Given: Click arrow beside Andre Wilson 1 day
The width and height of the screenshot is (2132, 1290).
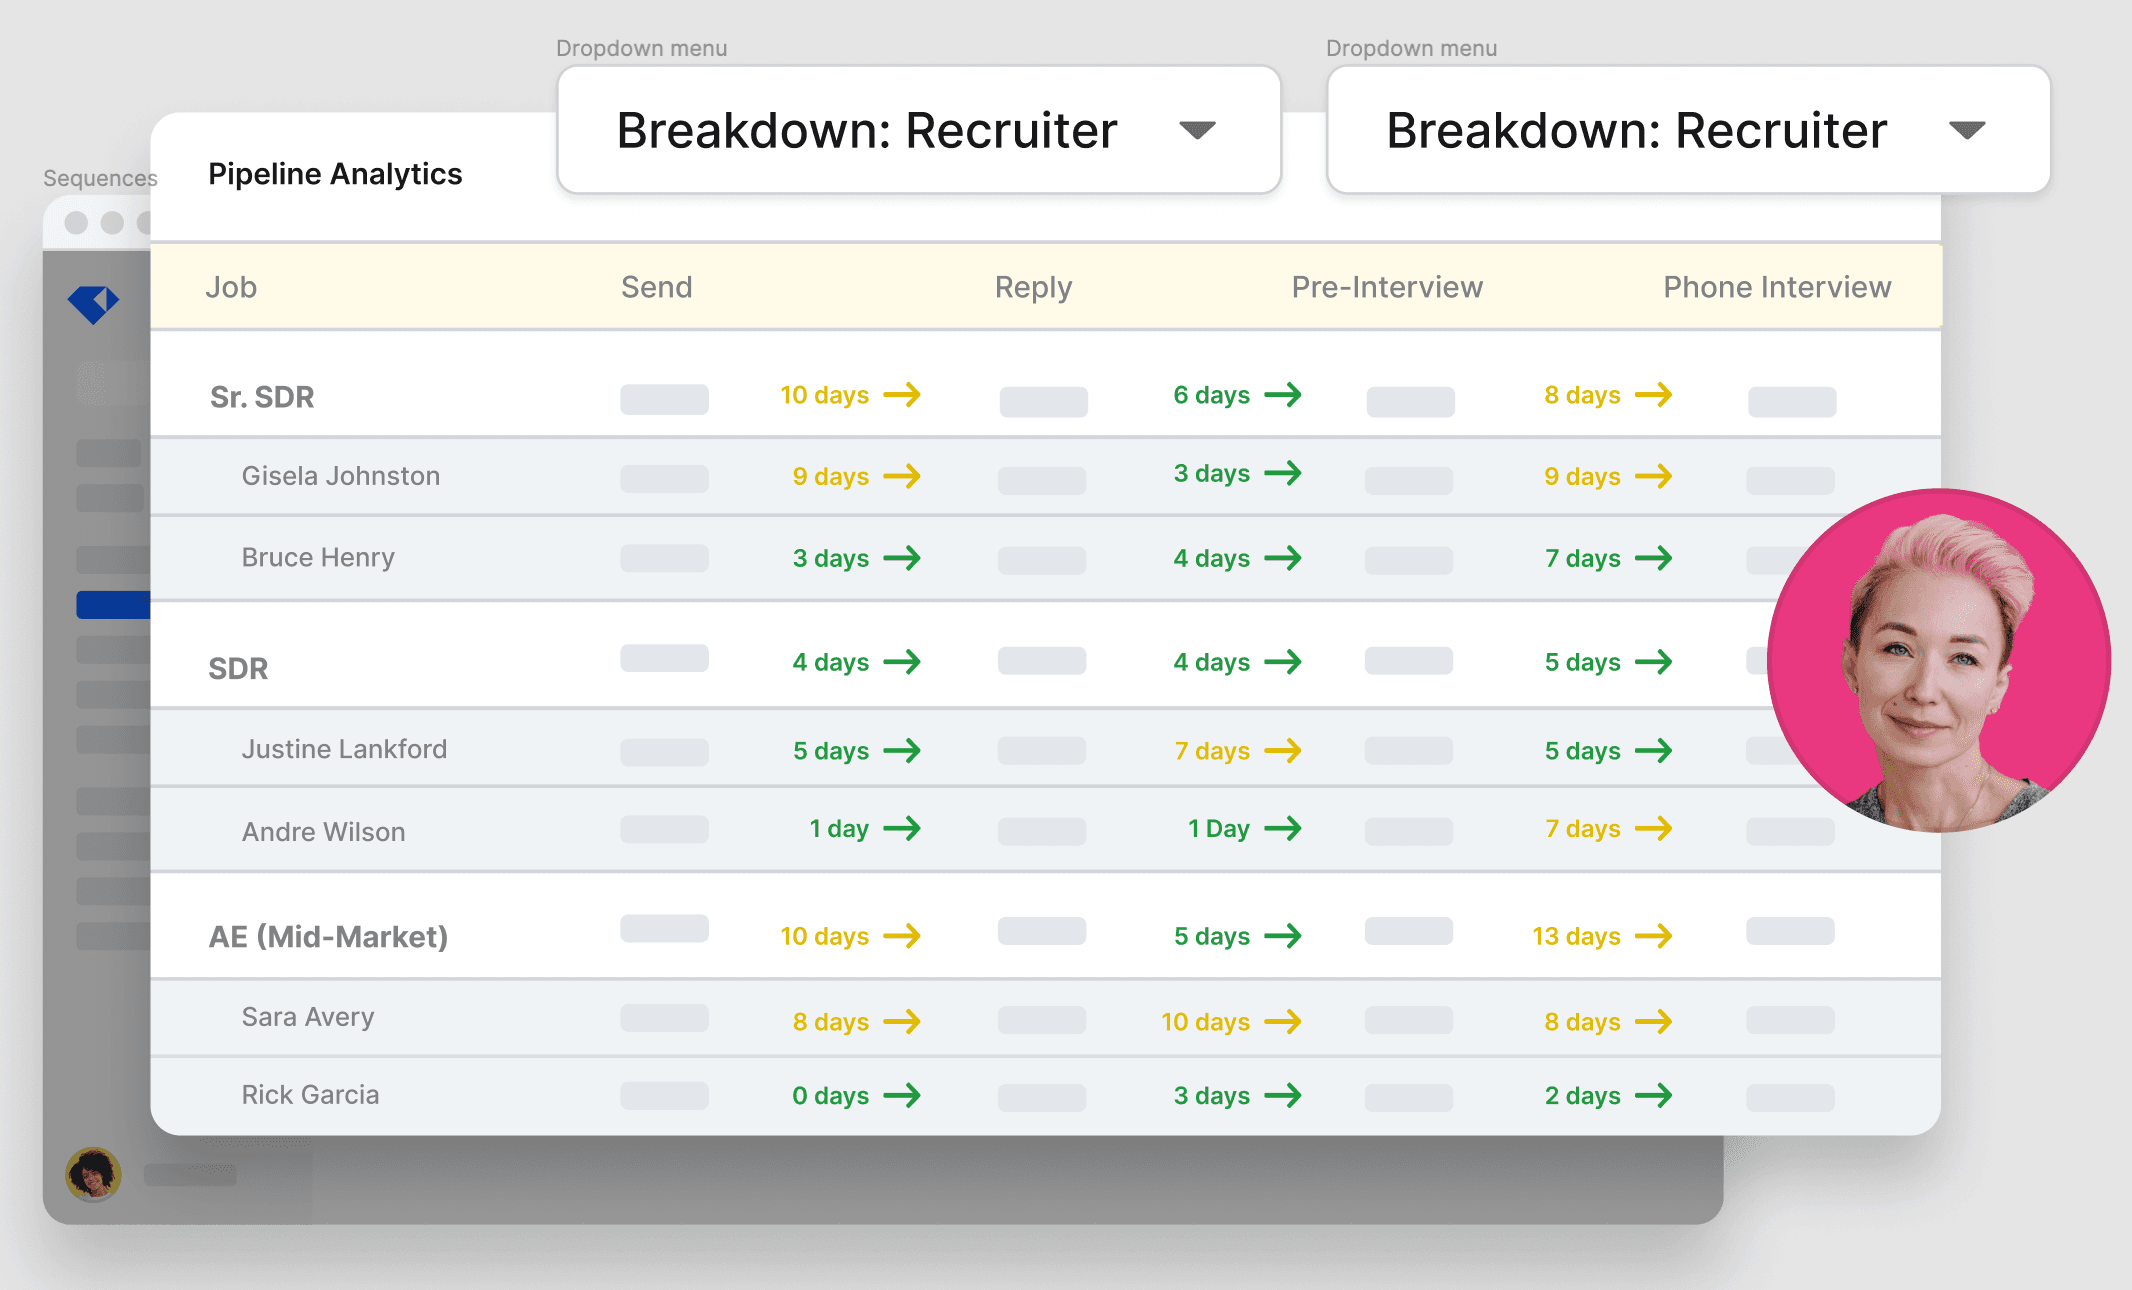Looking at the screenshot, I should pos(901,829).
